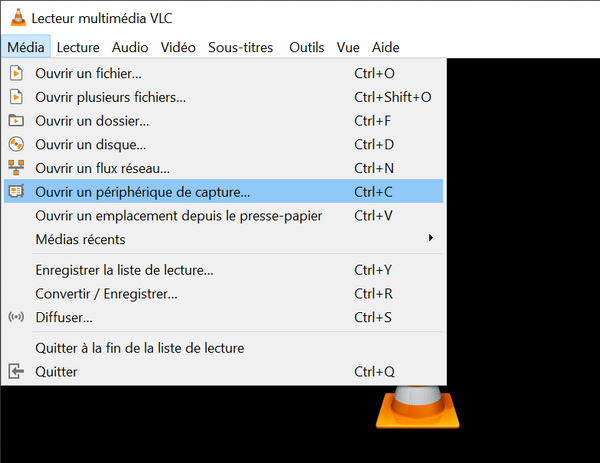Expand the Médias récents submenu arrow
This screenshot has width=600, height=463.
pyautogui.click(x=431, y=238)
